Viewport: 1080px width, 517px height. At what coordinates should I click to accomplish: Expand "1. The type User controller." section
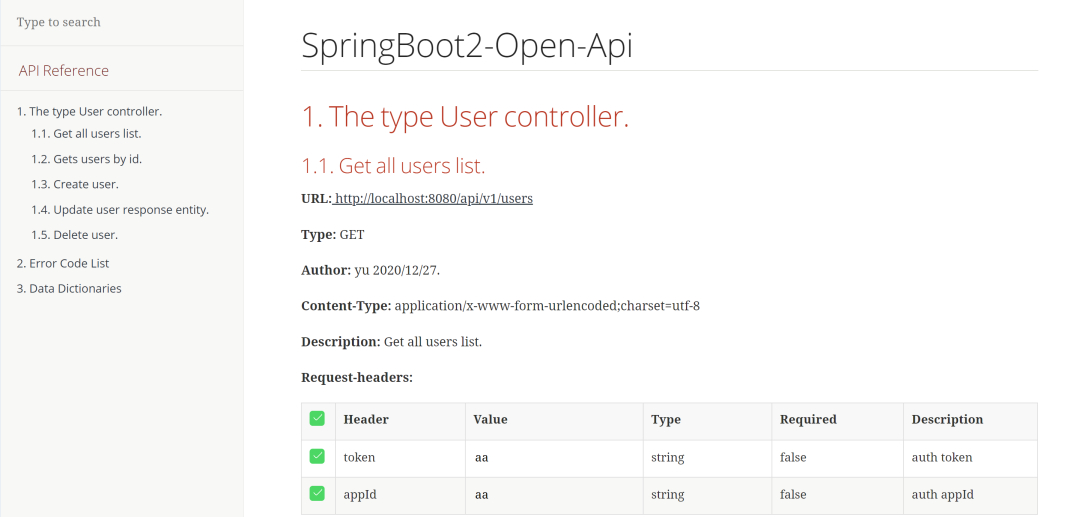click(89, 112)
